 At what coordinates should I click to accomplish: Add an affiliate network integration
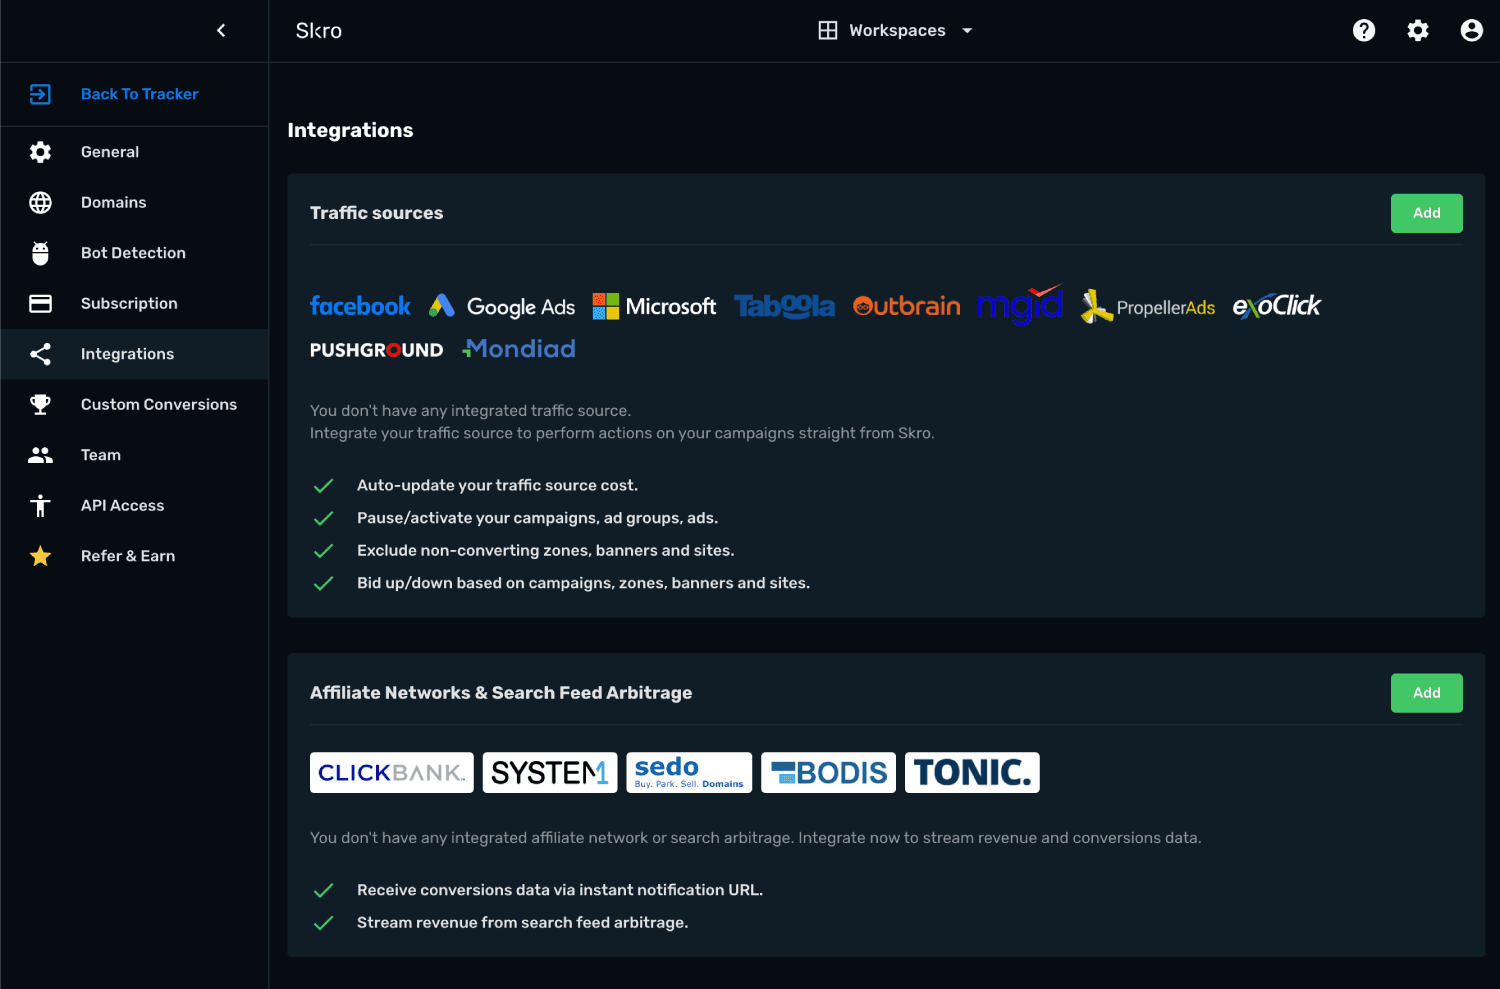pos(1427,693)
